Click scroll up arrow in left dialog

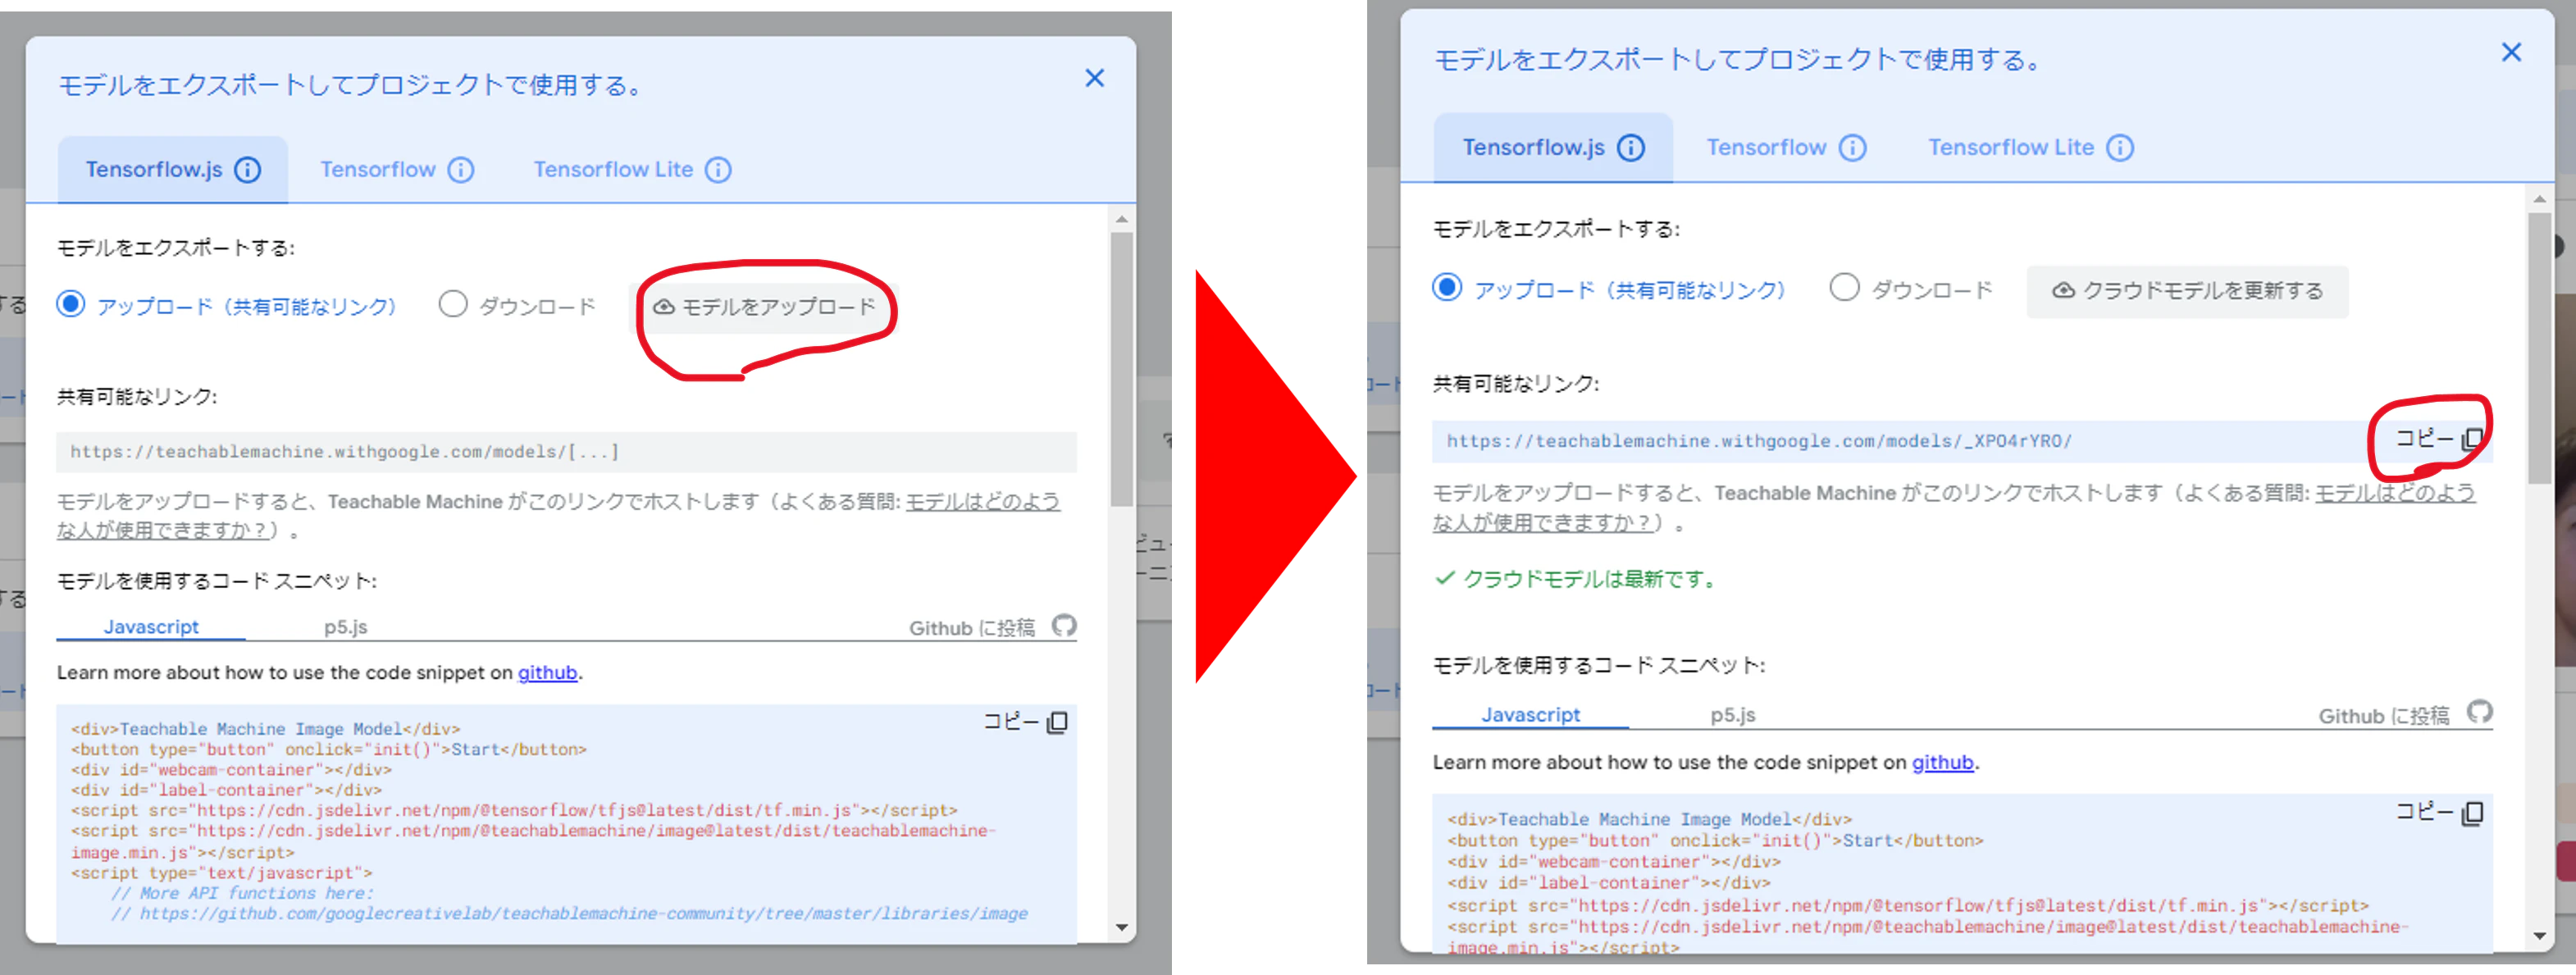(x=1122, y=218)
